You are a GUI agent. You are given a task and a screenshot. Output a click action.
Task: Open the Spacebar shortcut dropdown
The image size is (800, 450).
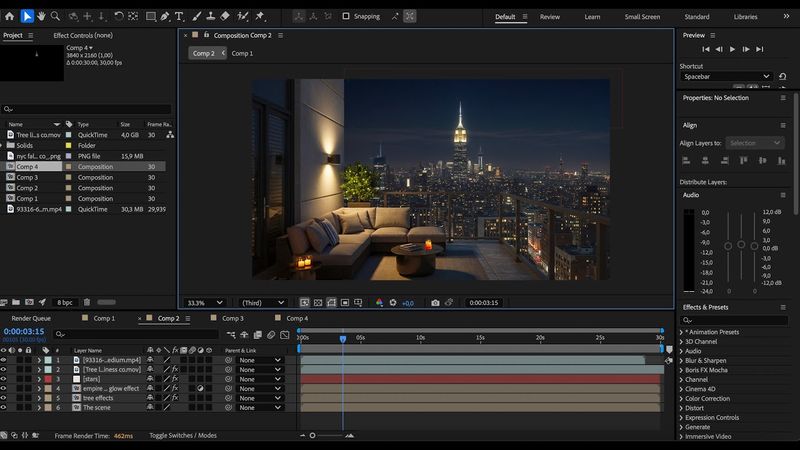(x=726, y=77)
